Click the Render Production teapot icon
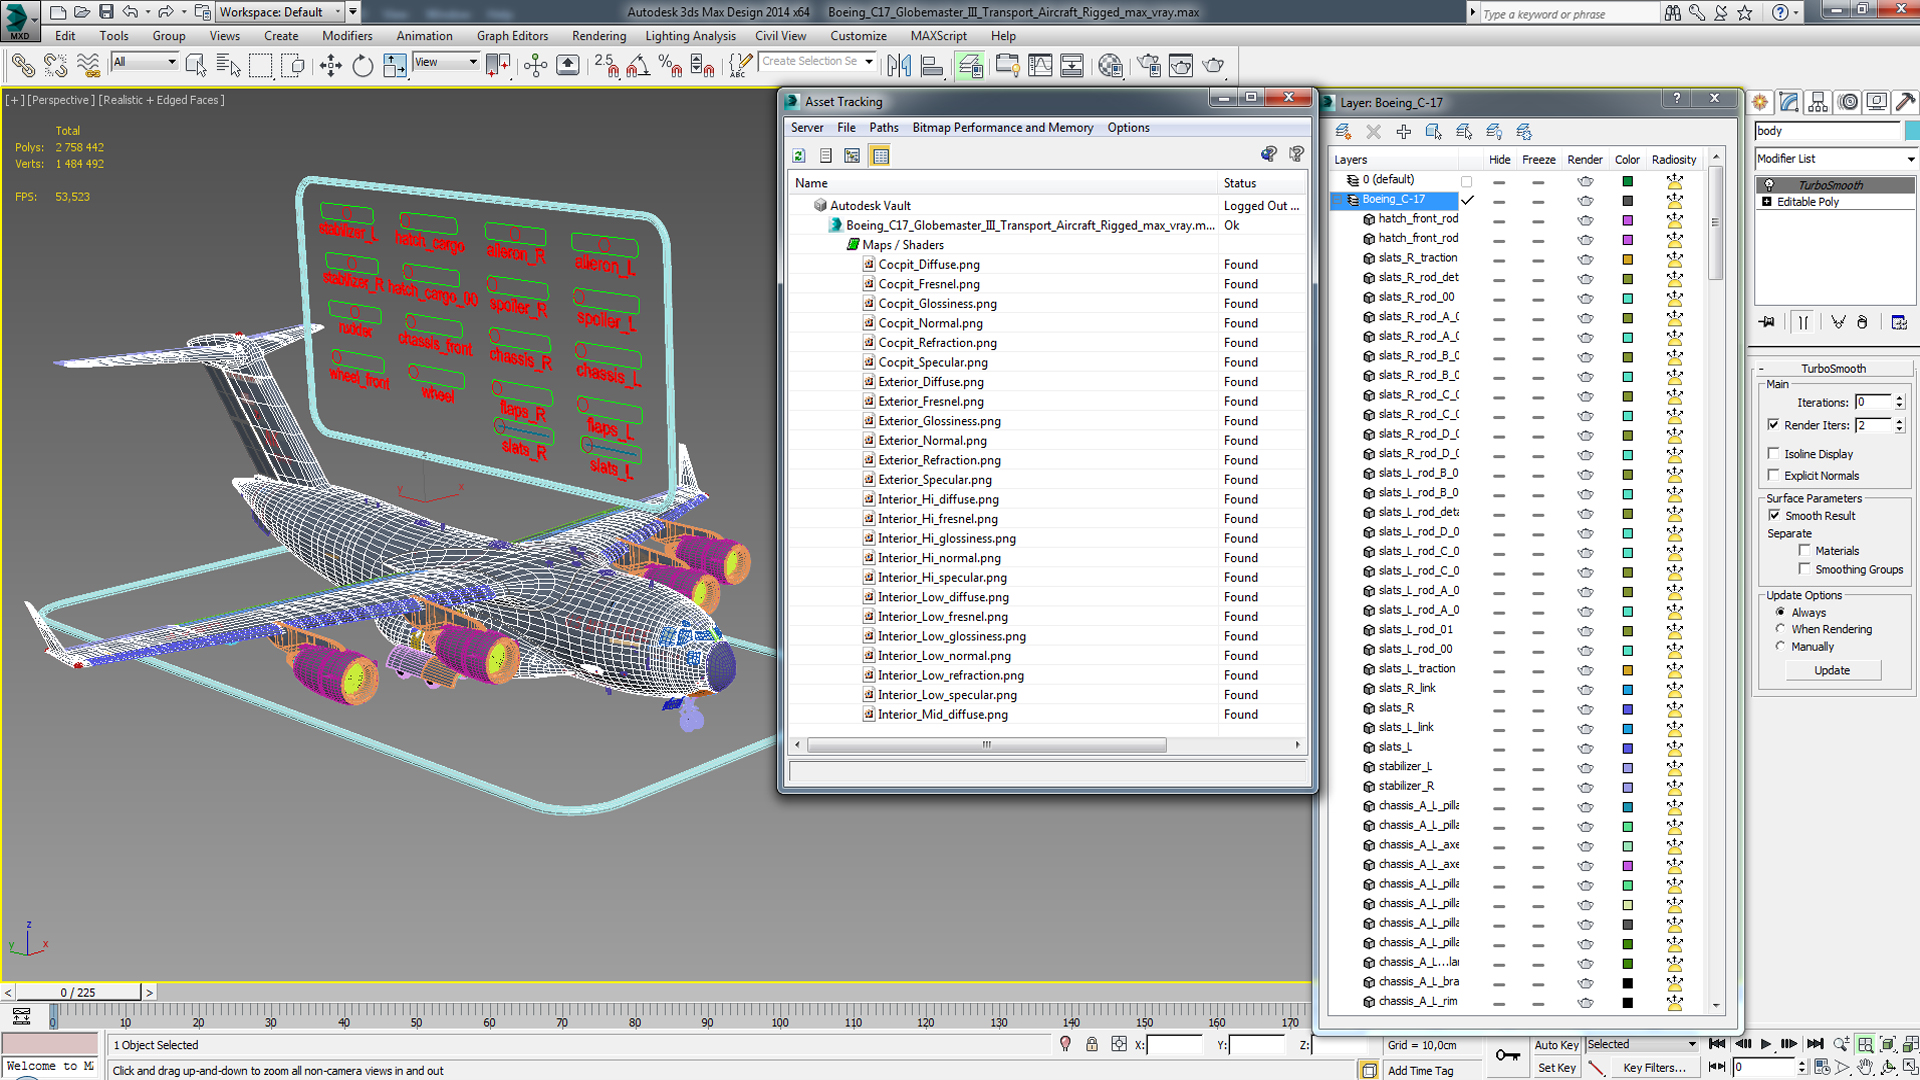The width and height of the screenshot is (1920, 1080). tap(1213, 66)
